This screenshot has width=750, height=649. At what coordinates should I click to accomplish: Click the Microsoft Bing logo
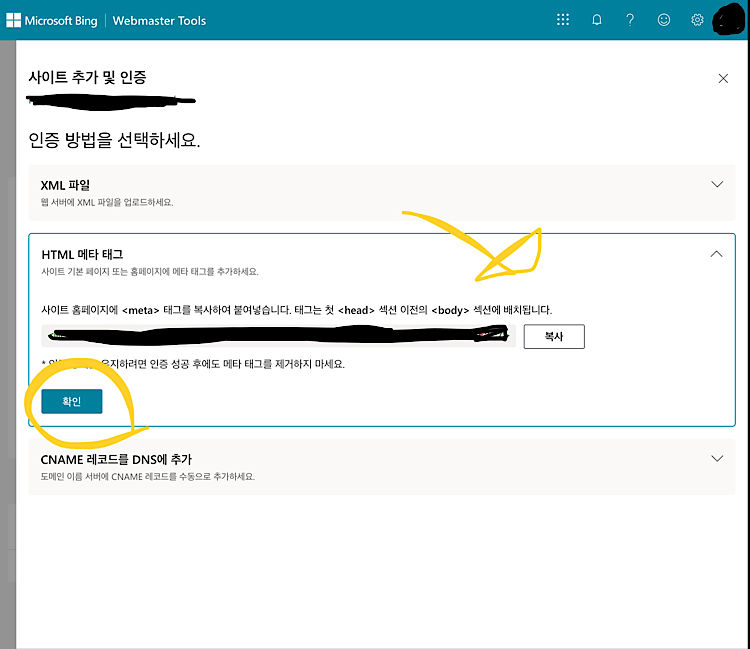coord(52,21)
